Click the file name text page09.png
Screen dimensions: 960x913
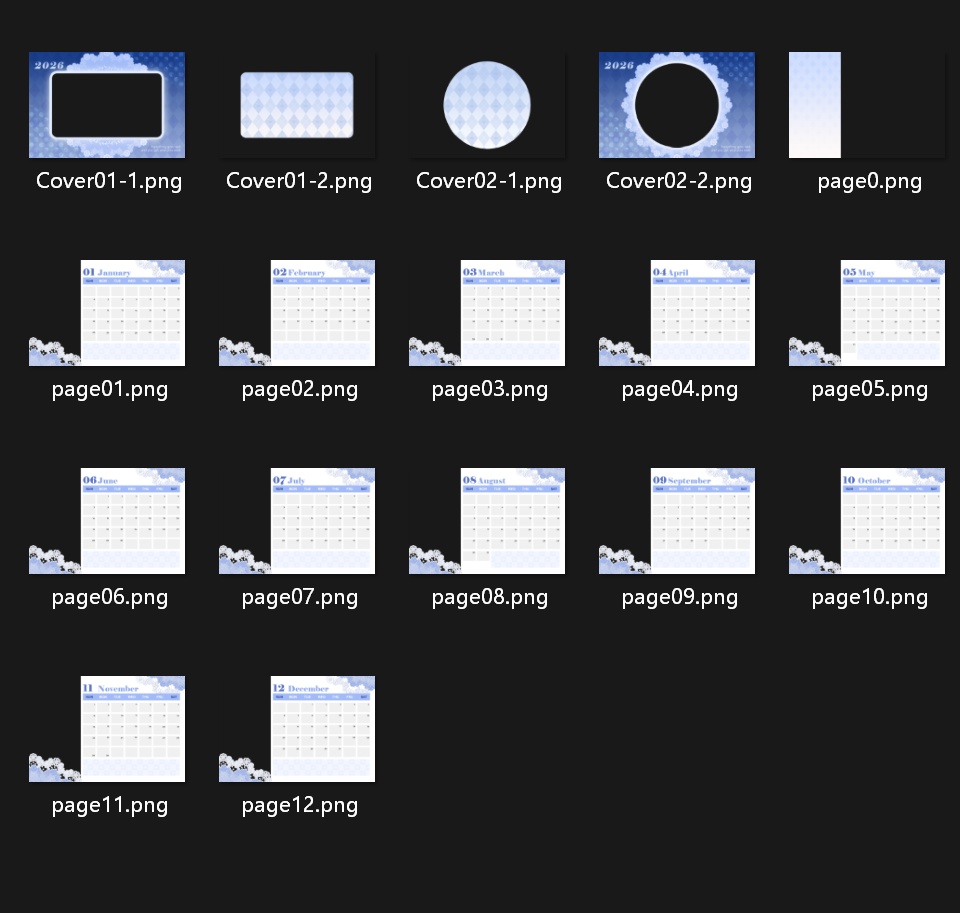tap(680, 598)
